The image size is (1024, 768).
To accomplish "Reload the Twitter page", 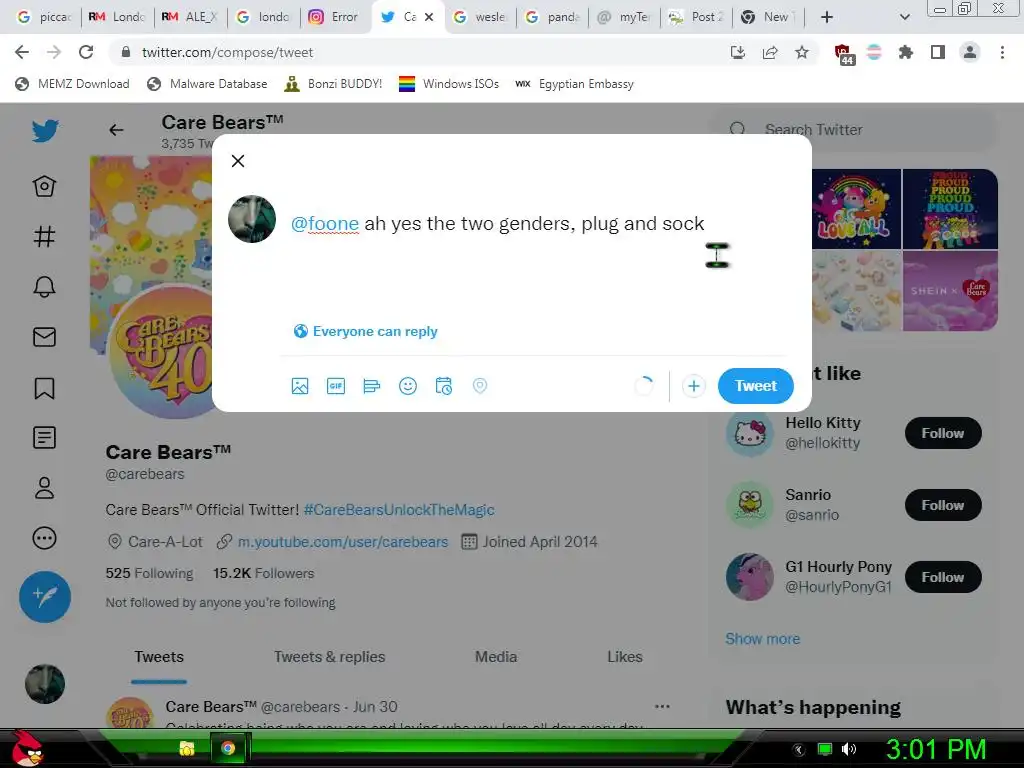I will pyautogui.click(x=86, y=52).
